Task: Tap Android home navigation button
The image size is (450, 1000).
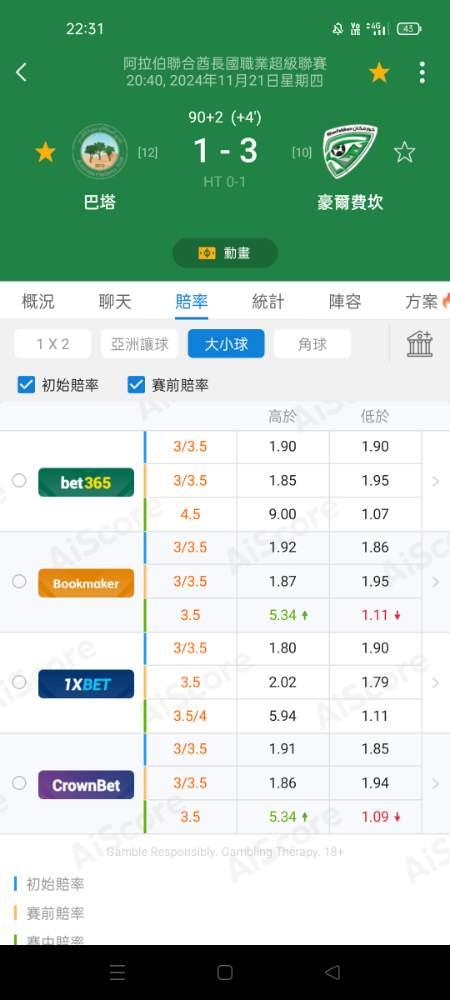Action: (224, 973)
